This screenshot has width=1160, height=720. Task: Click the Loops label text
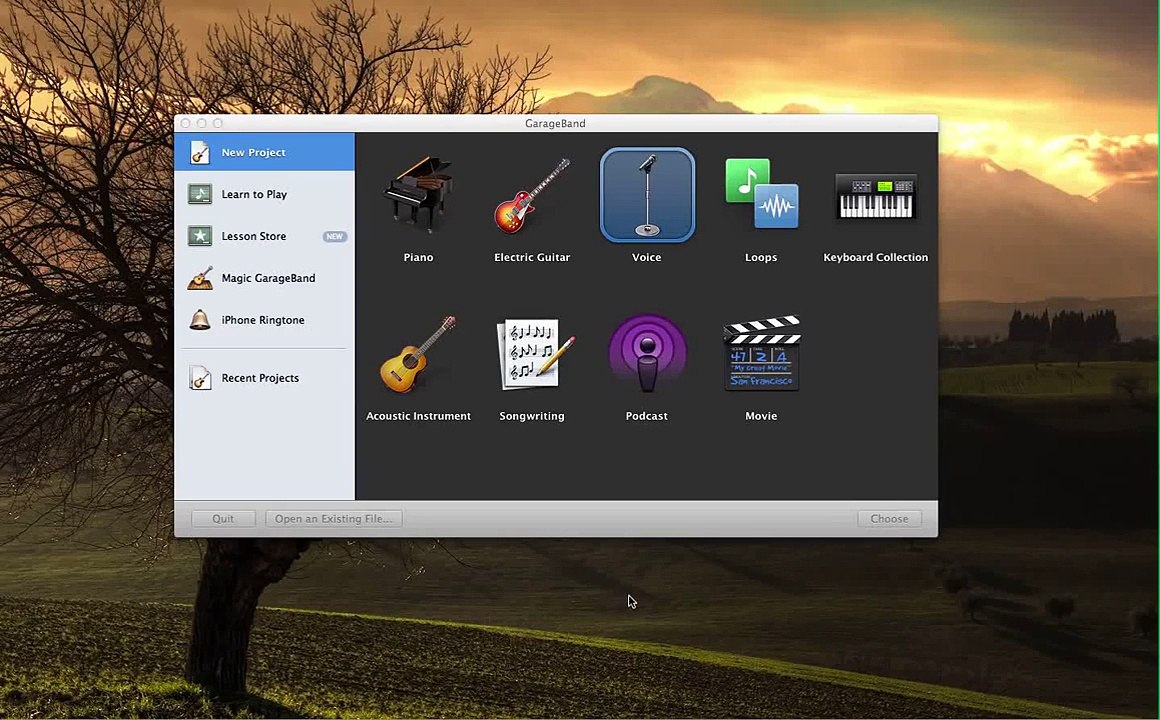pos(761,258)
